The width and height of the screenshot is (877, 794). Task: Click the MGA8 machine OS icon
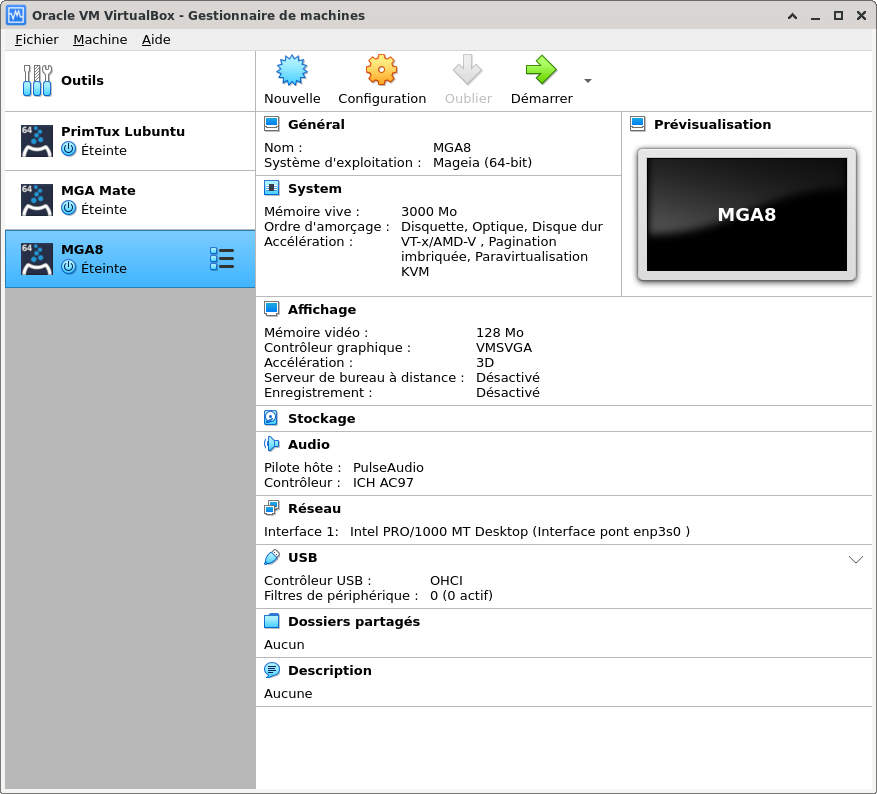click(37, 259)
